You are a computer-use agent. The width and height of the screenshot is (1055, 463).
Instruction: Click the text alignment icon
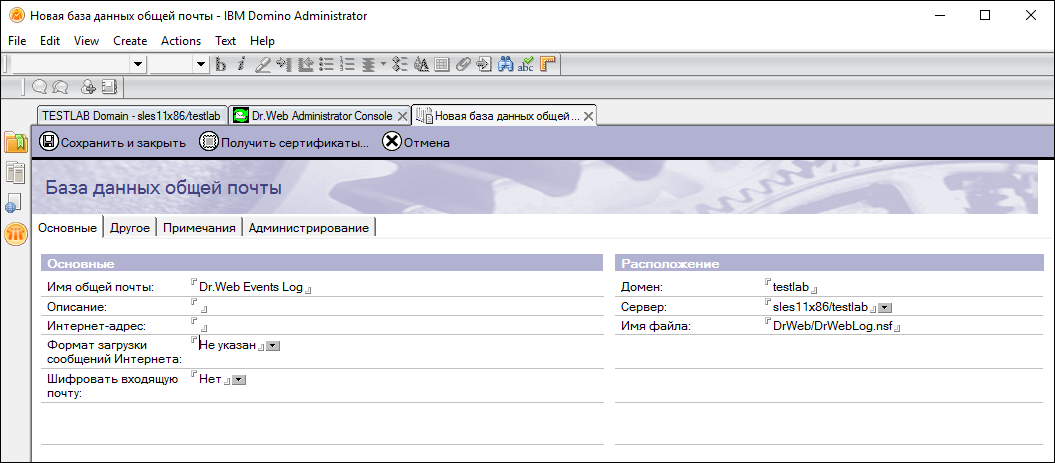[368, 64]
